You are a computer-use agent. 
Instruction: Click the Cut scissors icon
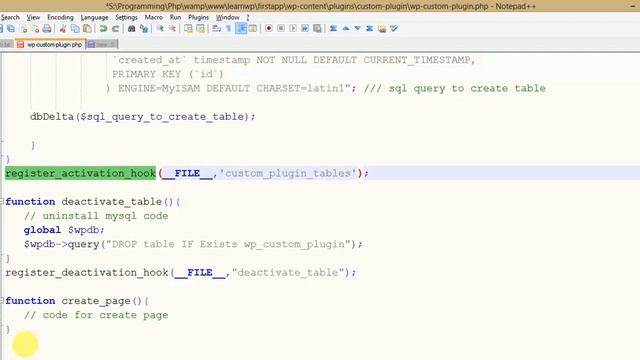pos(62,29)
